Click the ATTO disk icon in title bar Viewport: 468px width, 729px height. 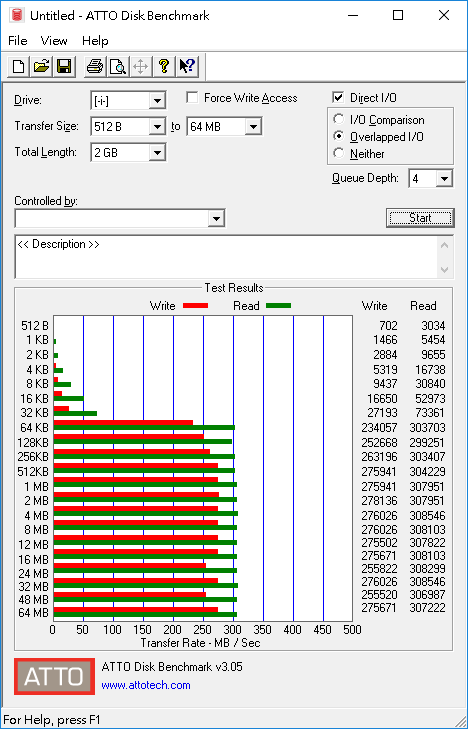17,15
